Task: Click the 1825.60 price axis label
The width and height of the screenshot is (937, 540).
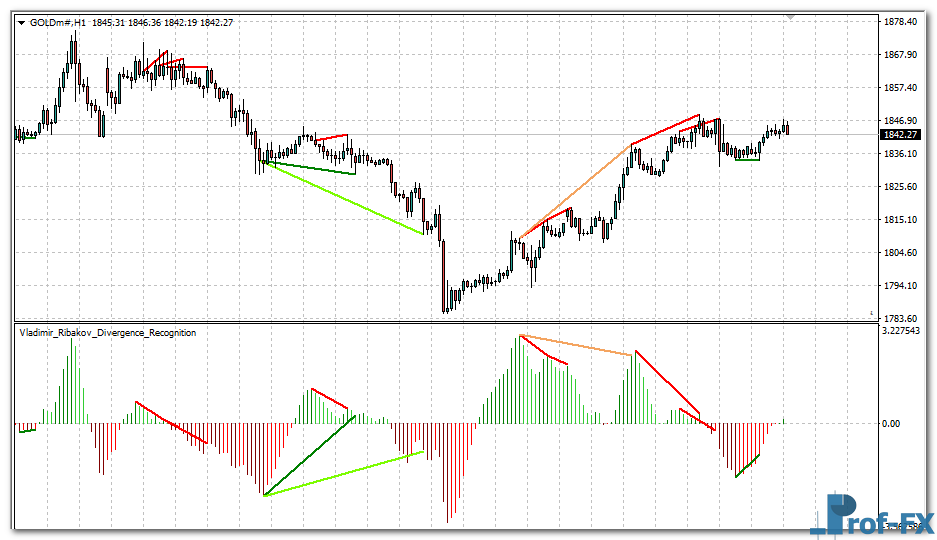Action: [901, 187]
